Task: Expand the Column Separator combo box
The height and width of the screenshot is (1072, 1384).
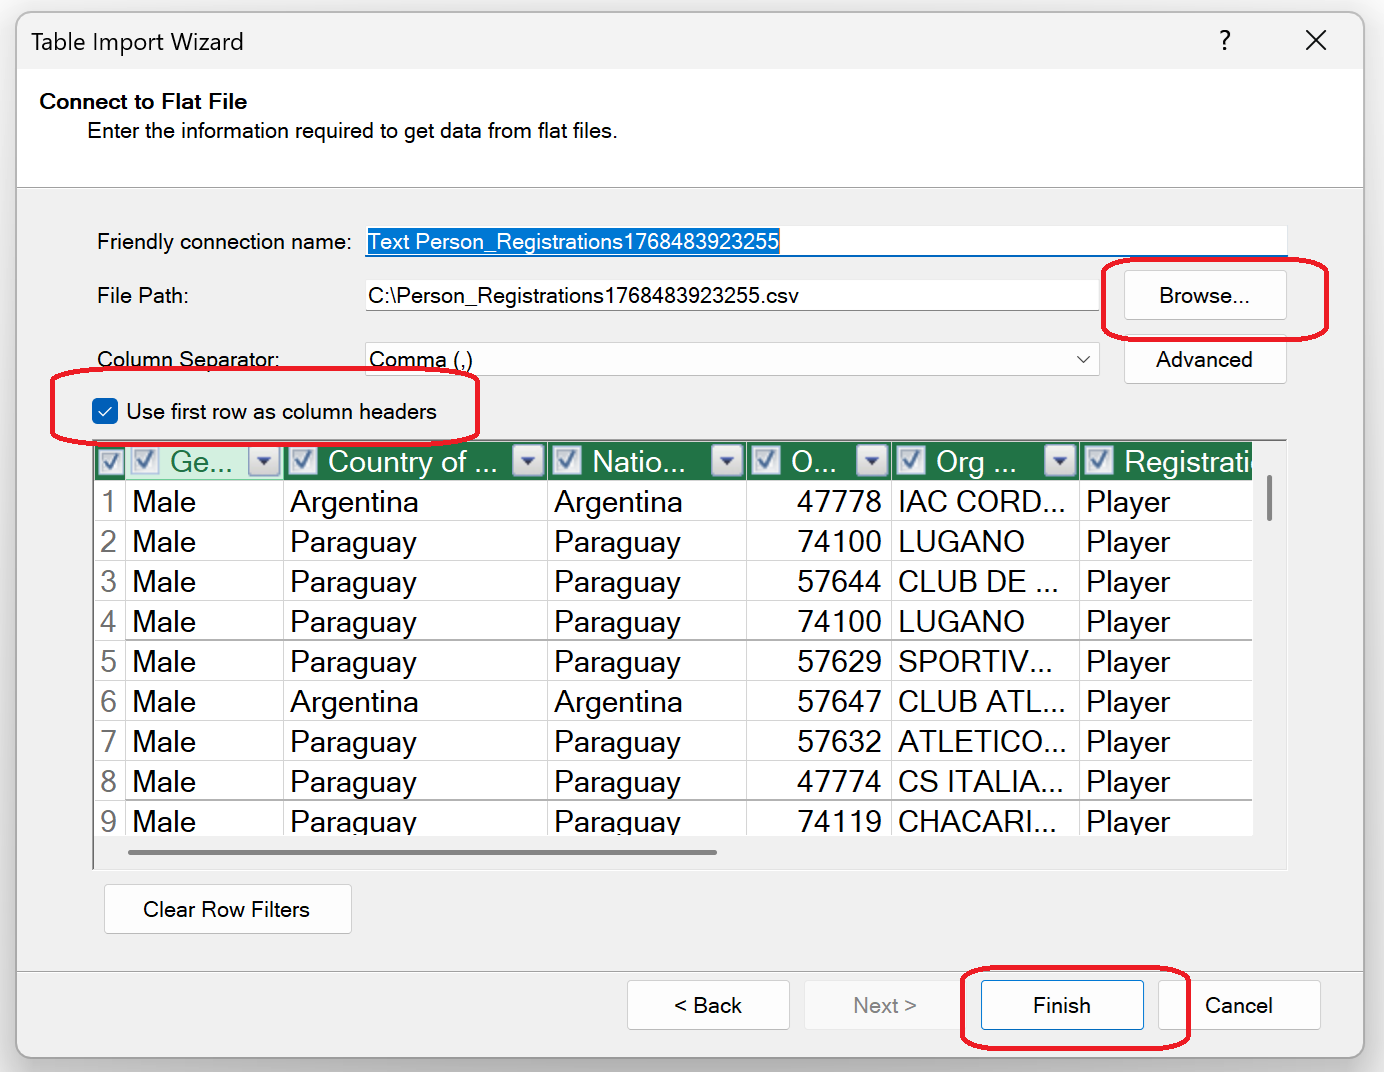Action: (1082, 359)
